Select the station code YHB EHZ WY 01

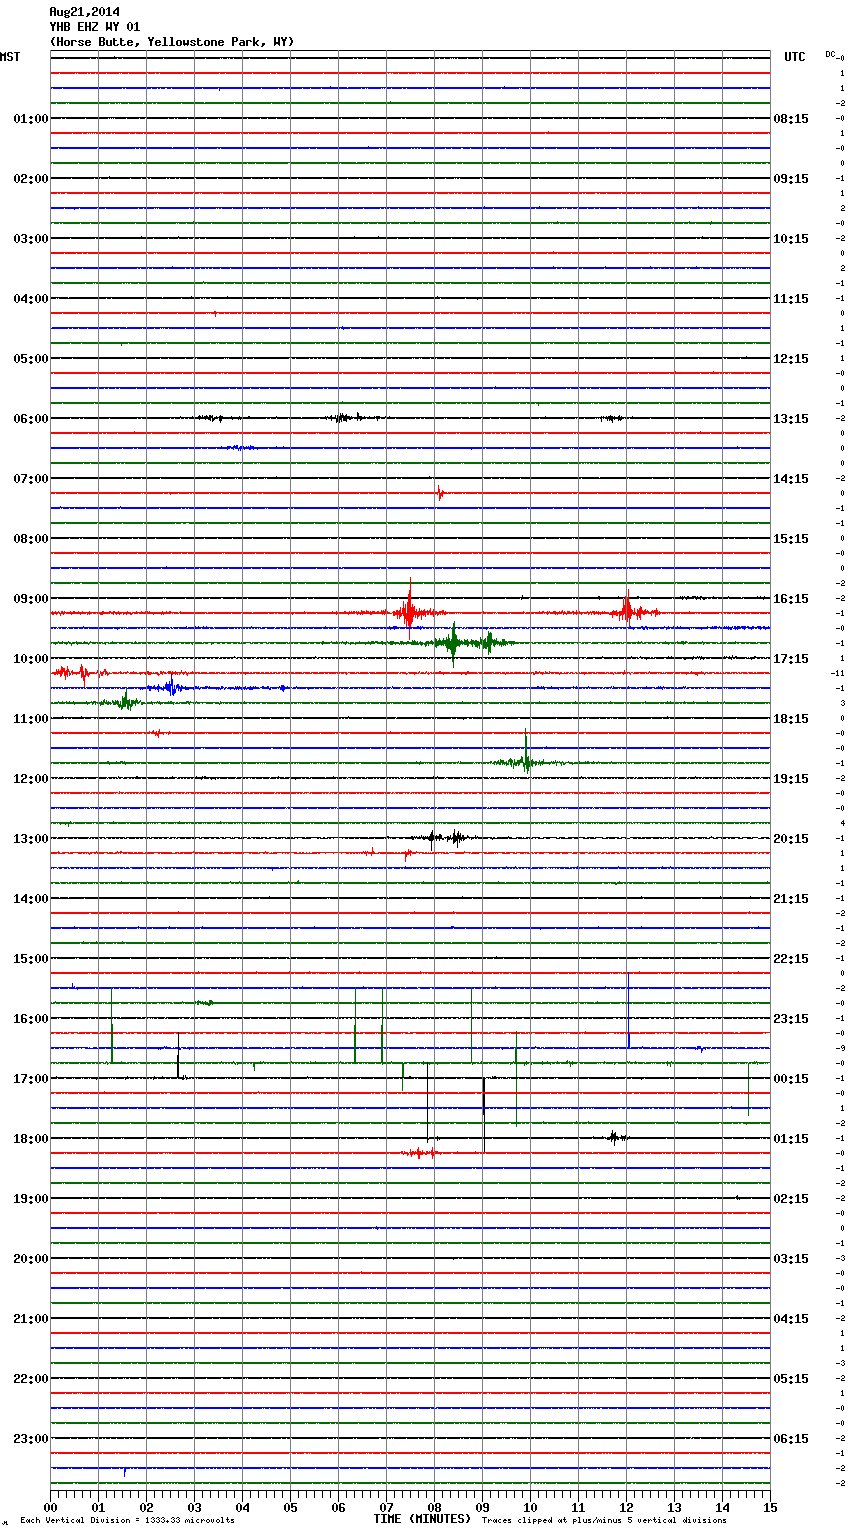(95, 27)
